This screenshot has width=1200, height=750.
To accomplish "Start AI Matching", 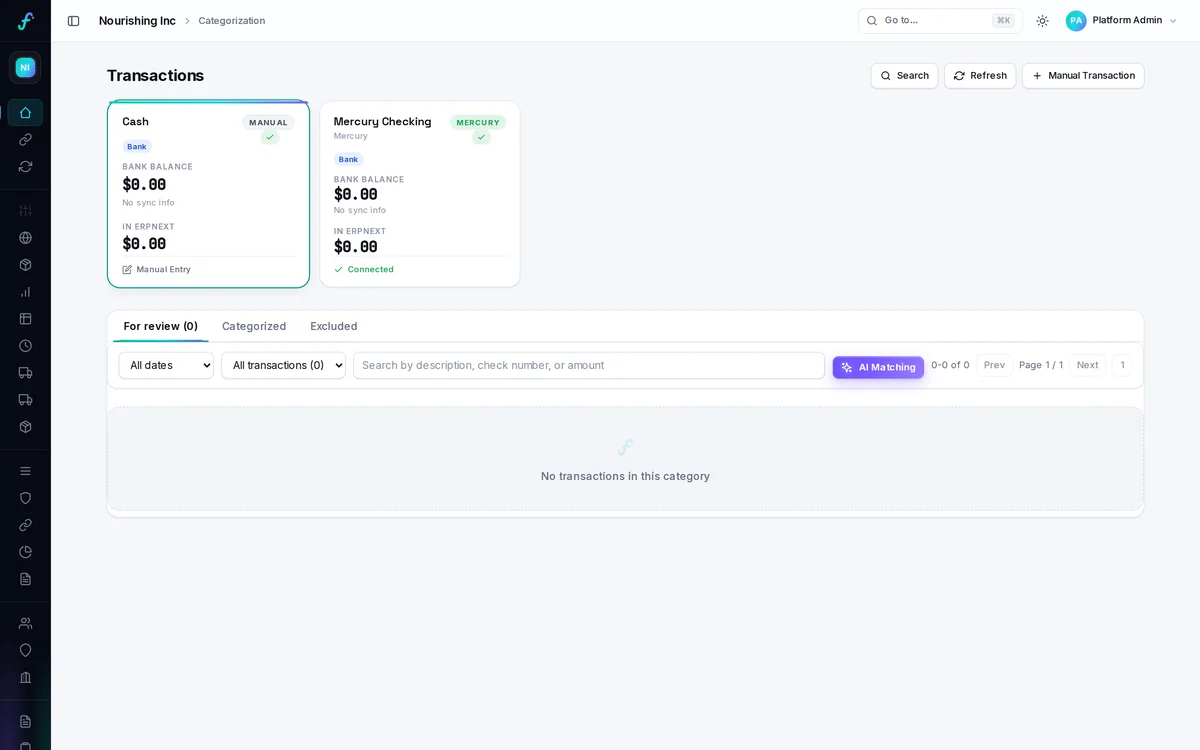I will 878,367.
